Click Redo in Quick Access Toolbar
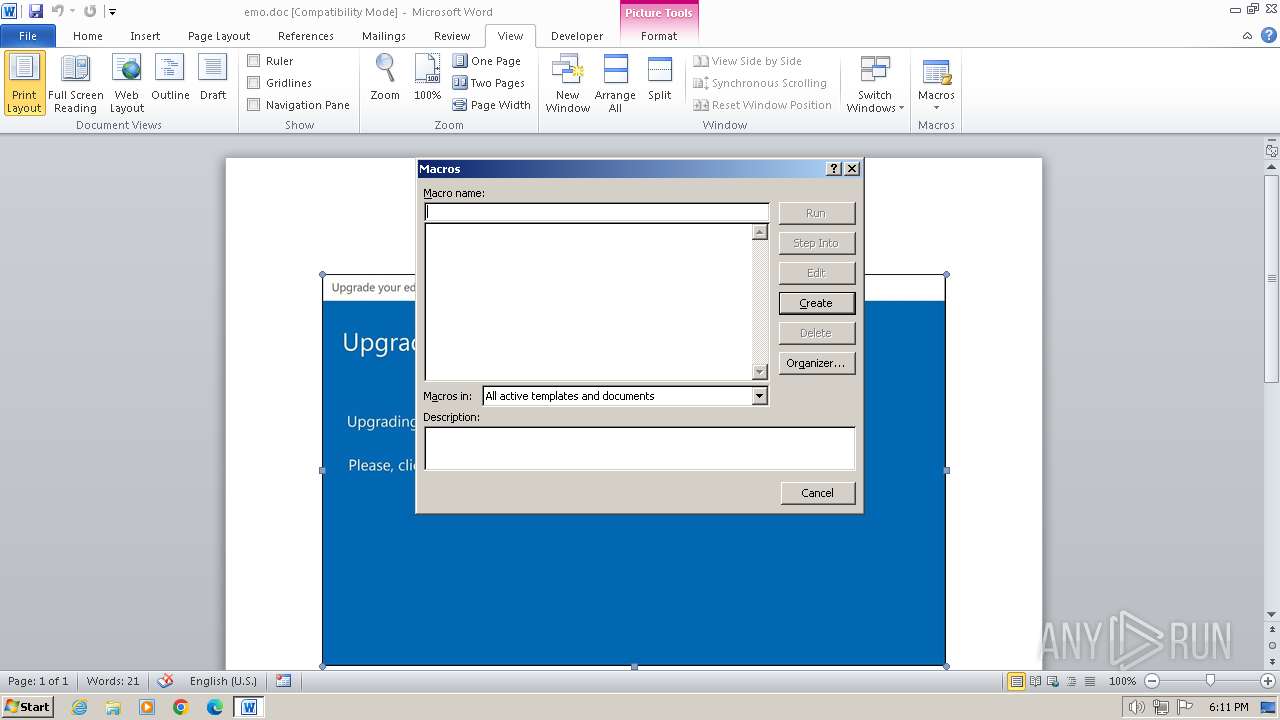 pos(90,11)
